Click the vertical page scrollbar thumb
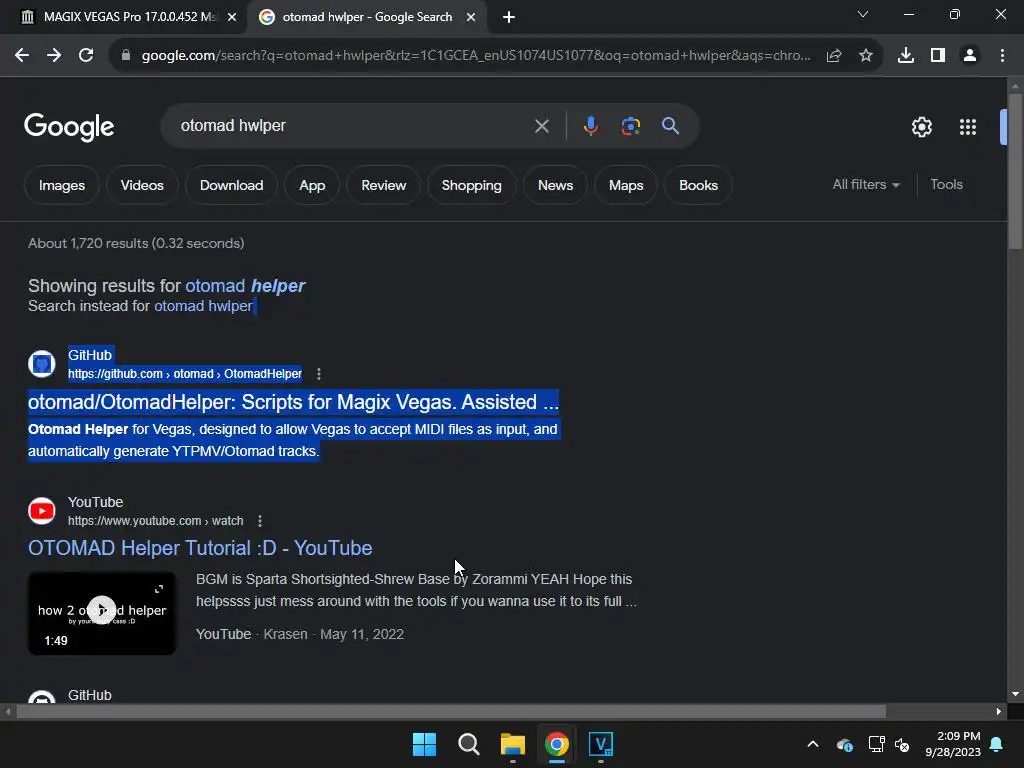Screen dimensions: 1024x768 pos(1014,171)
